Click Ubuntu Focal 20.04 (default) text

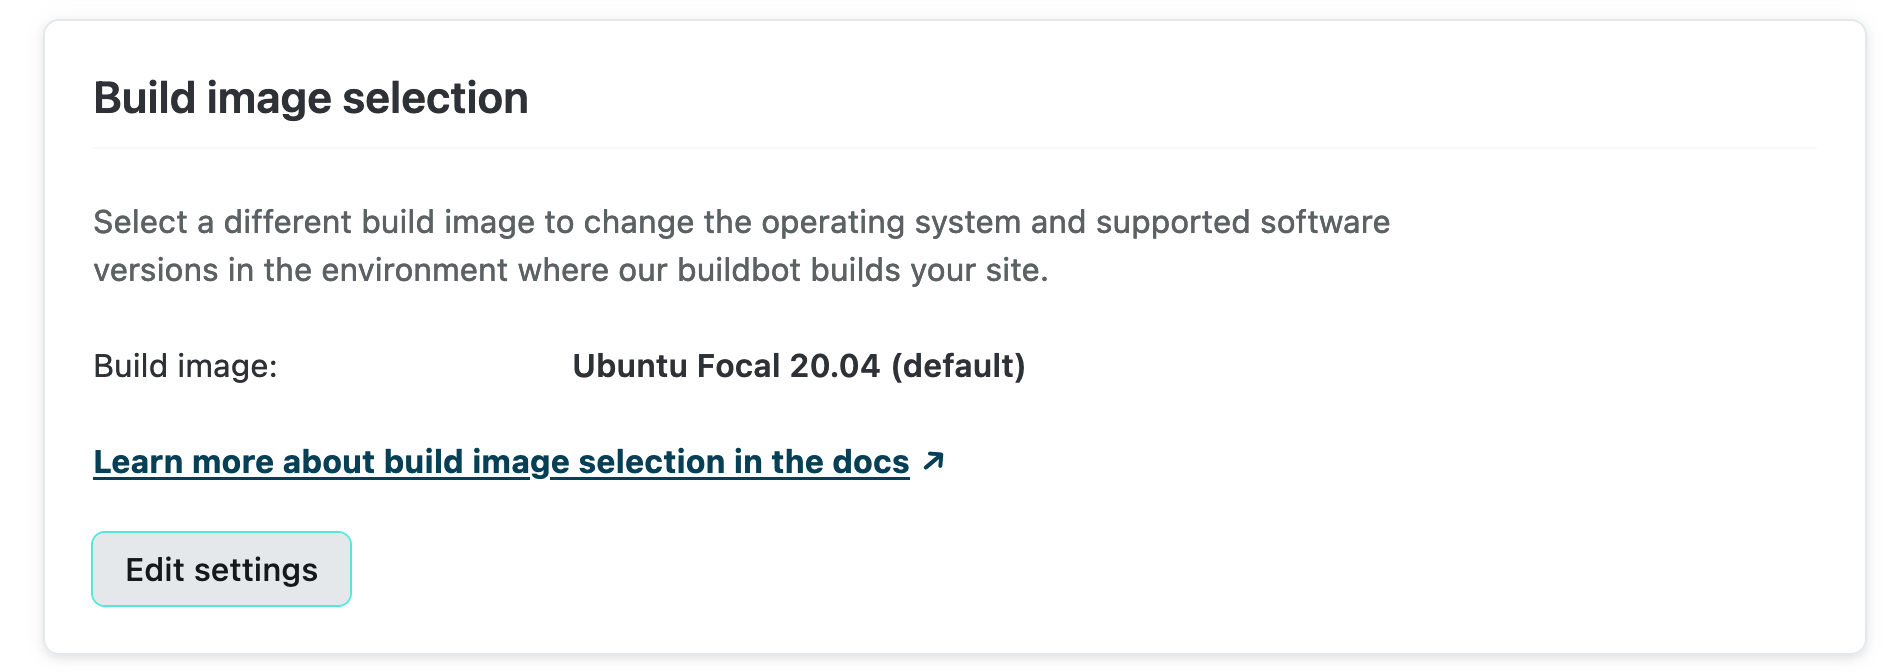coord(798,366)
